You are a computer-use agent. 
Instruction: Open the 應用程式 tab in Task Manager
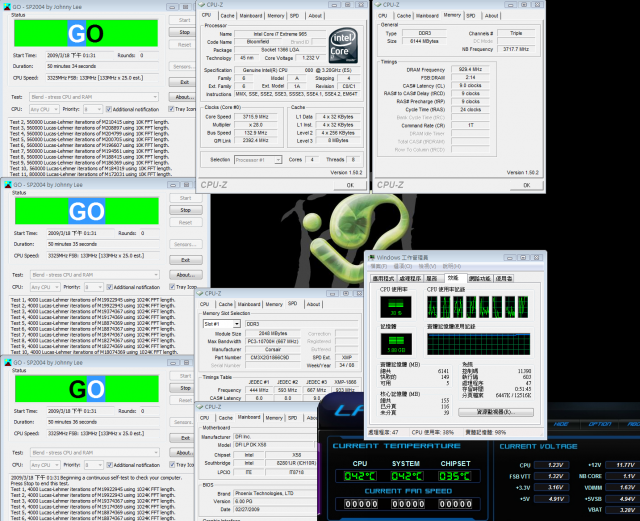point(383,278)
